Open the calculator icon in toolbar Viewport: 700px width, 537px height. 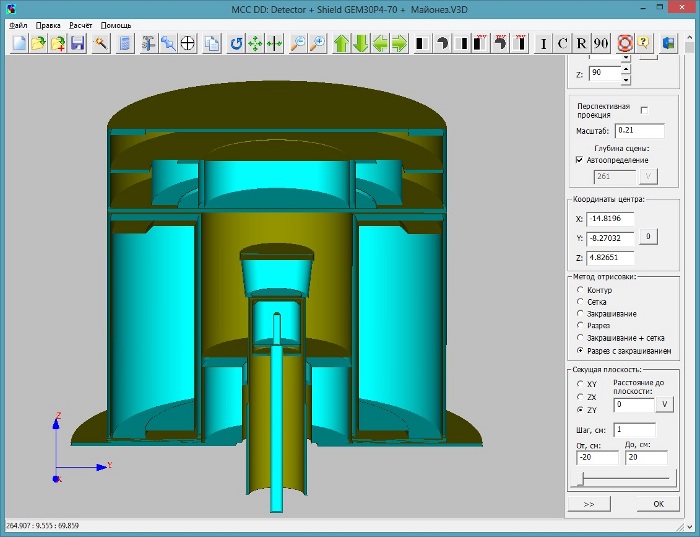click(125, 43)
